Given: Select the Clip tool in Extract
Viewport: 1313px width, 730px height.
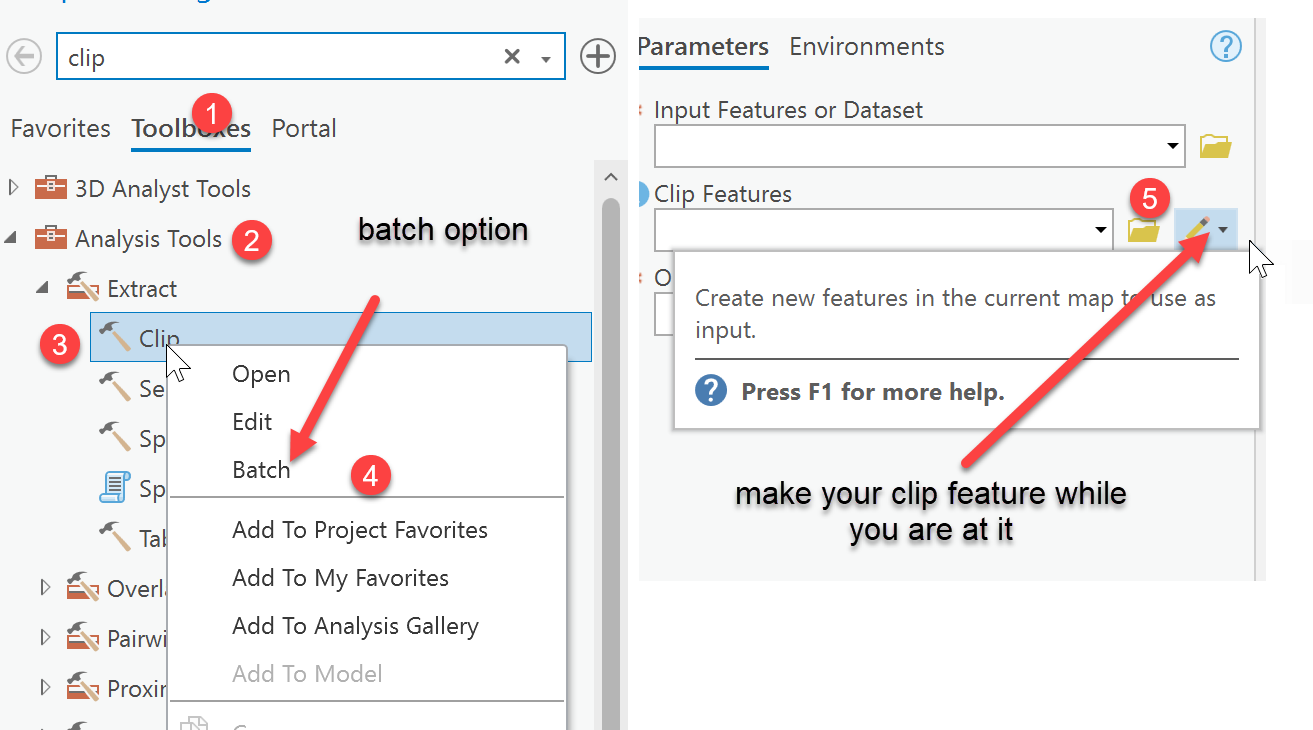Looking at the screenshot, I should click(x=158, y=338).
